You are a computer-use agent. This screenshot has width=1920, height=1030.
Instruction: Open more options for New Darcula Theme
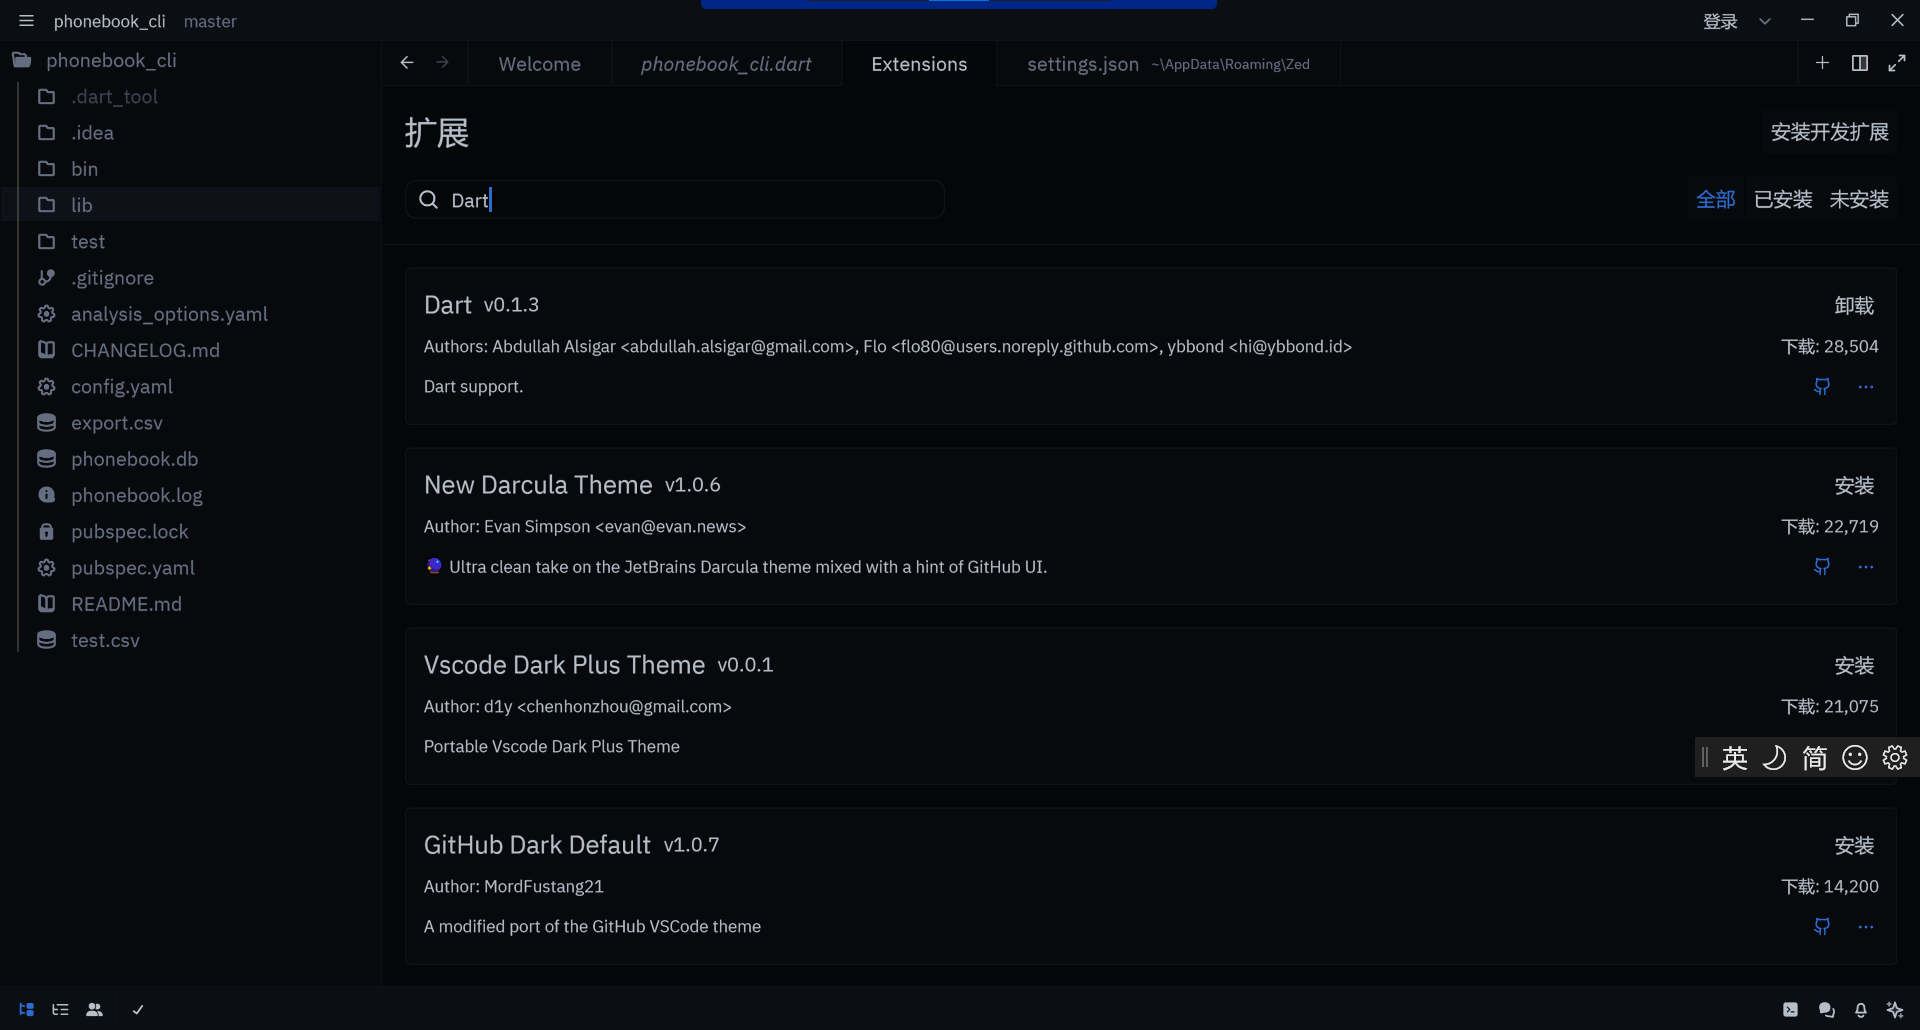1866,567
